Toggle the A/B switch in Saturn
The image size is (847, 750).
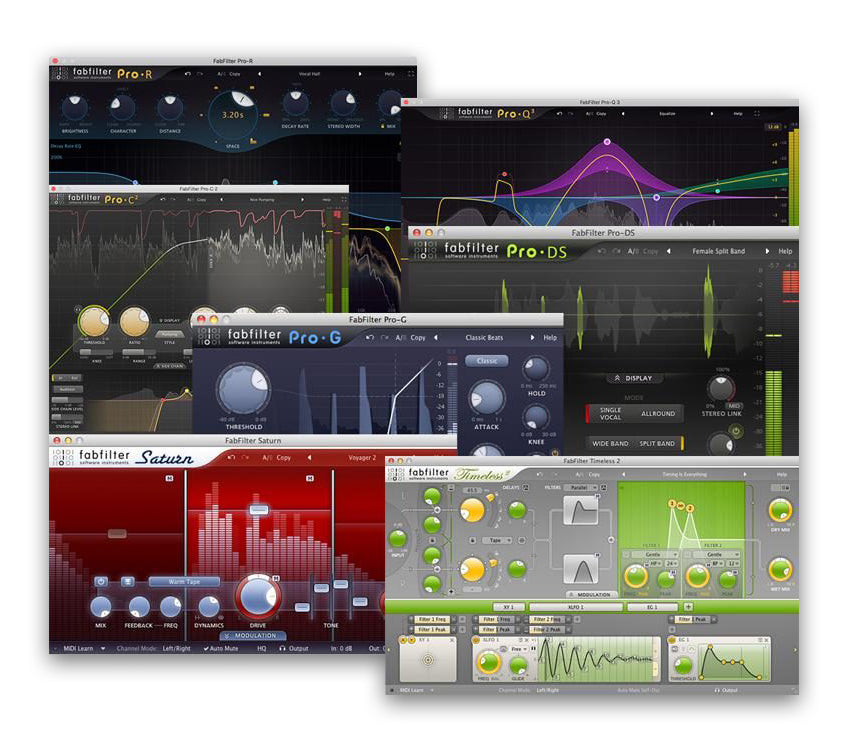pos(267,458)
